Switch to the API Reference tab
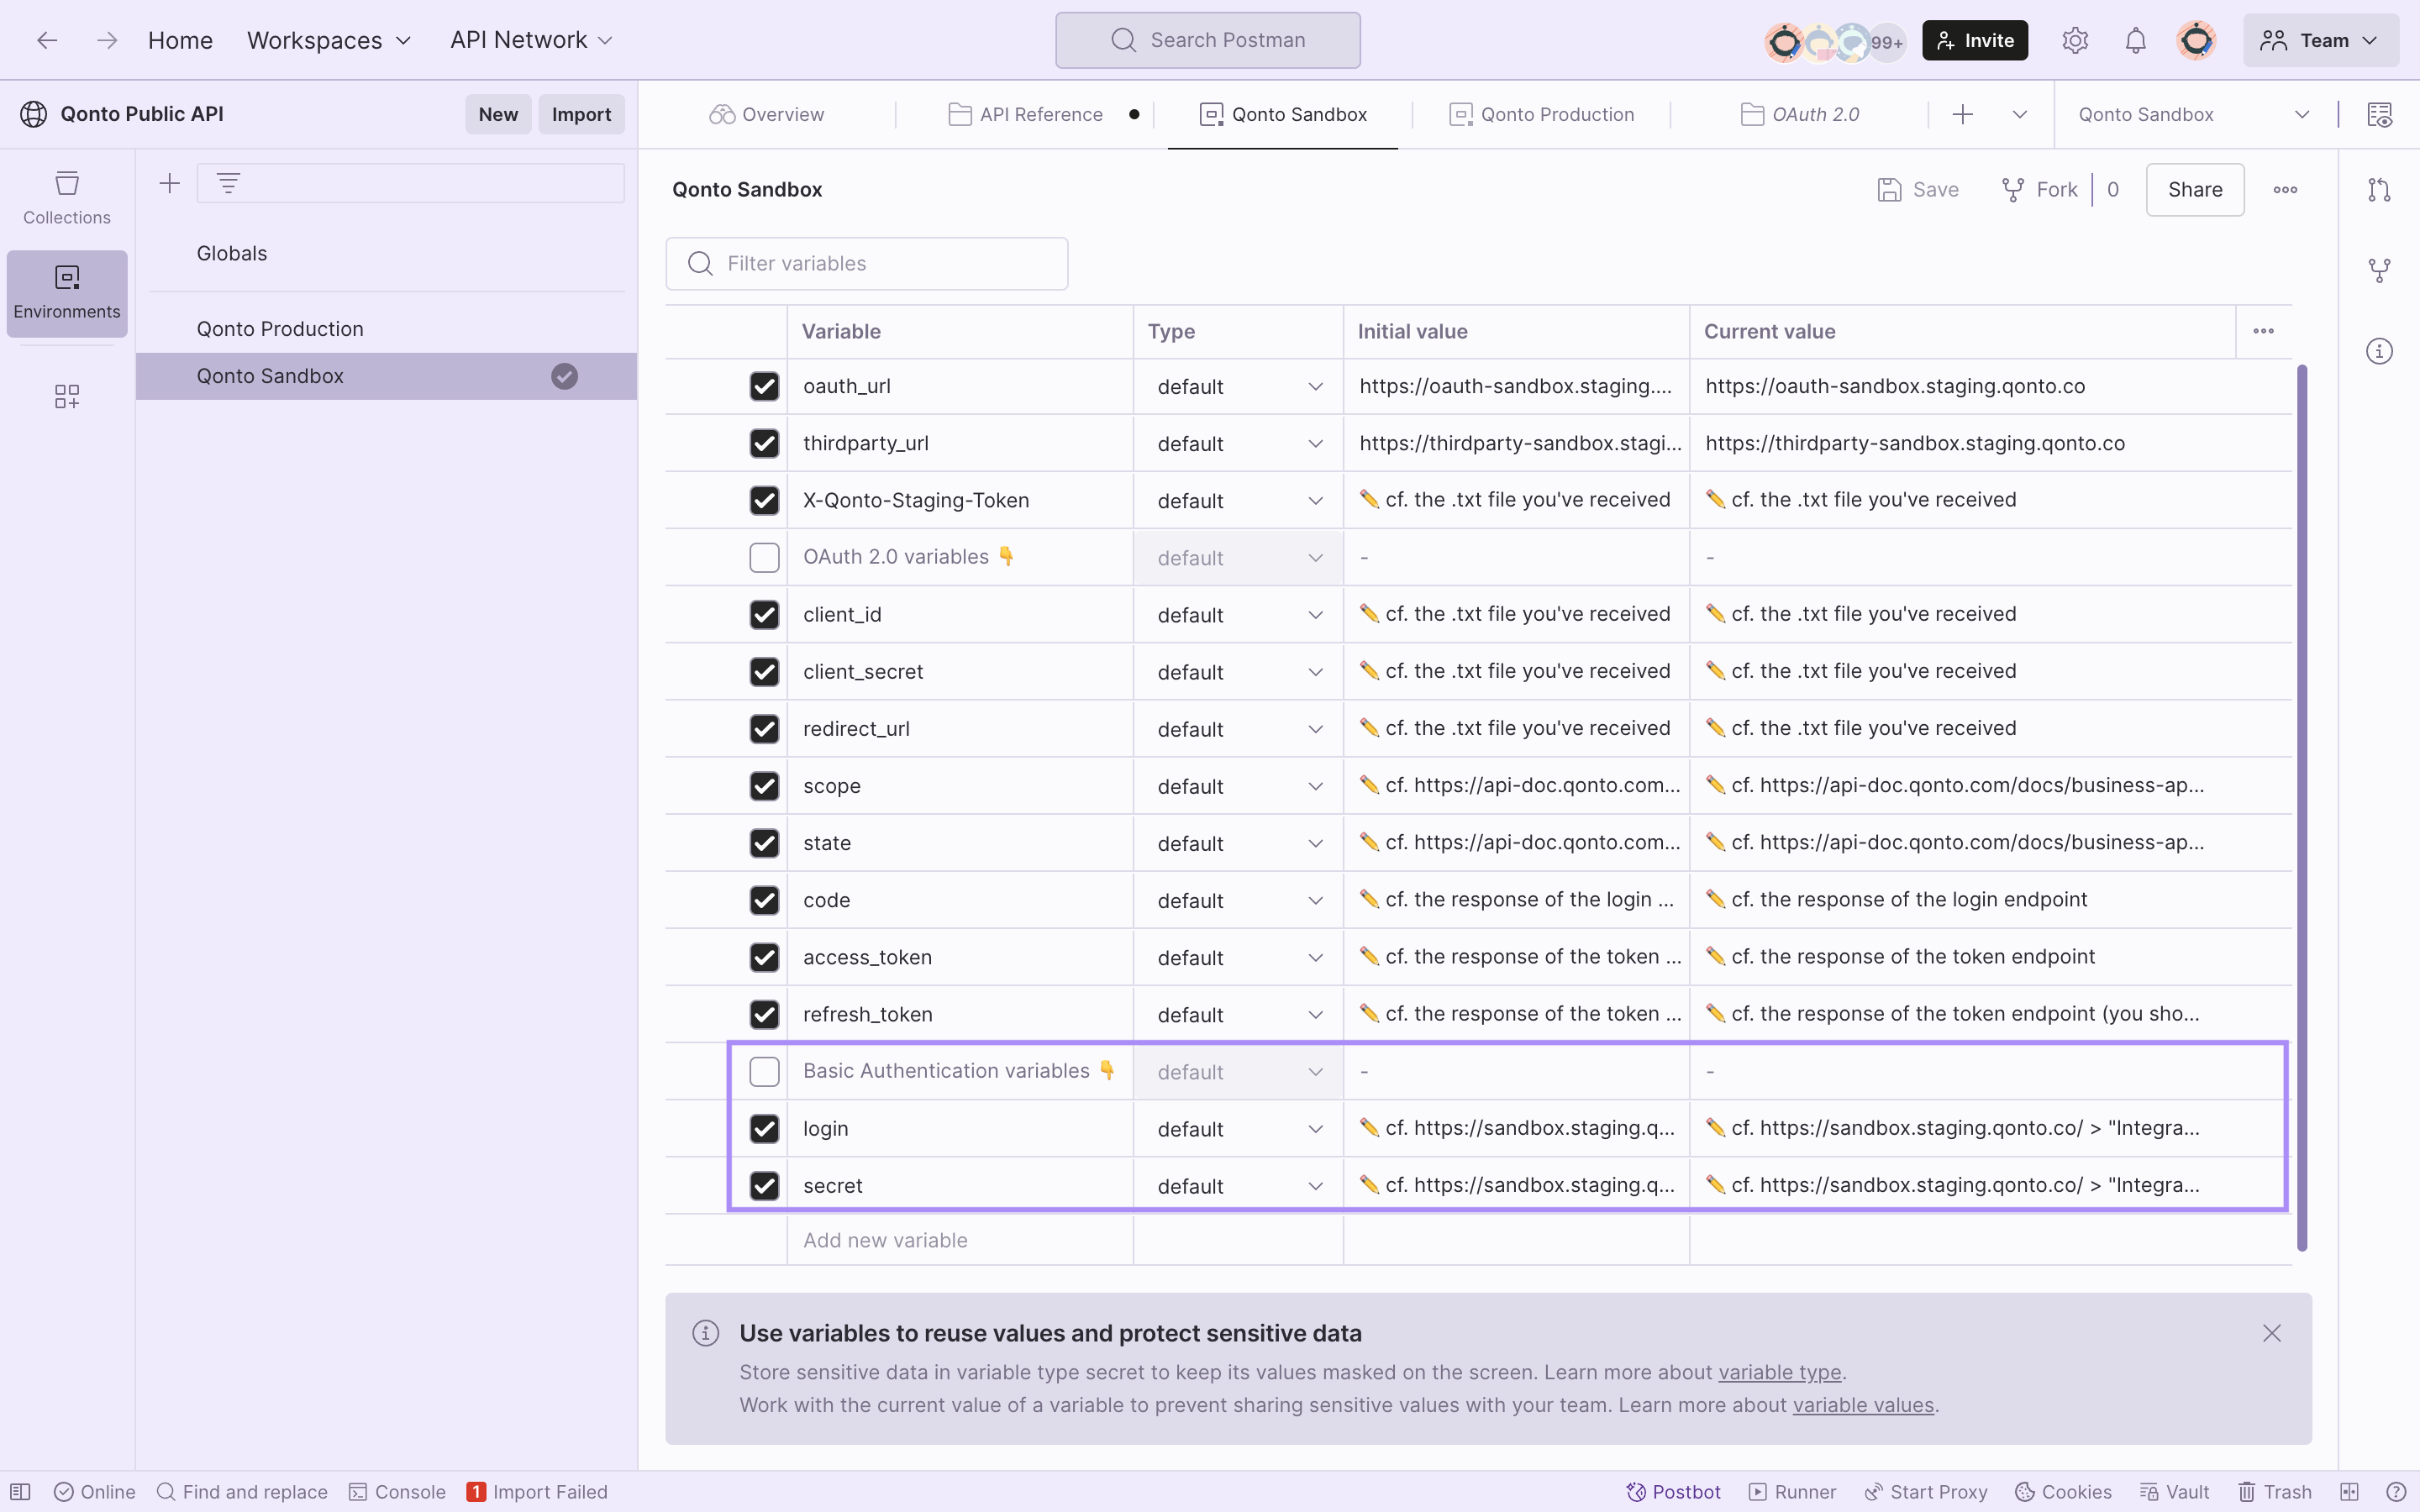2420x1512 pixels. [1038, 114]
